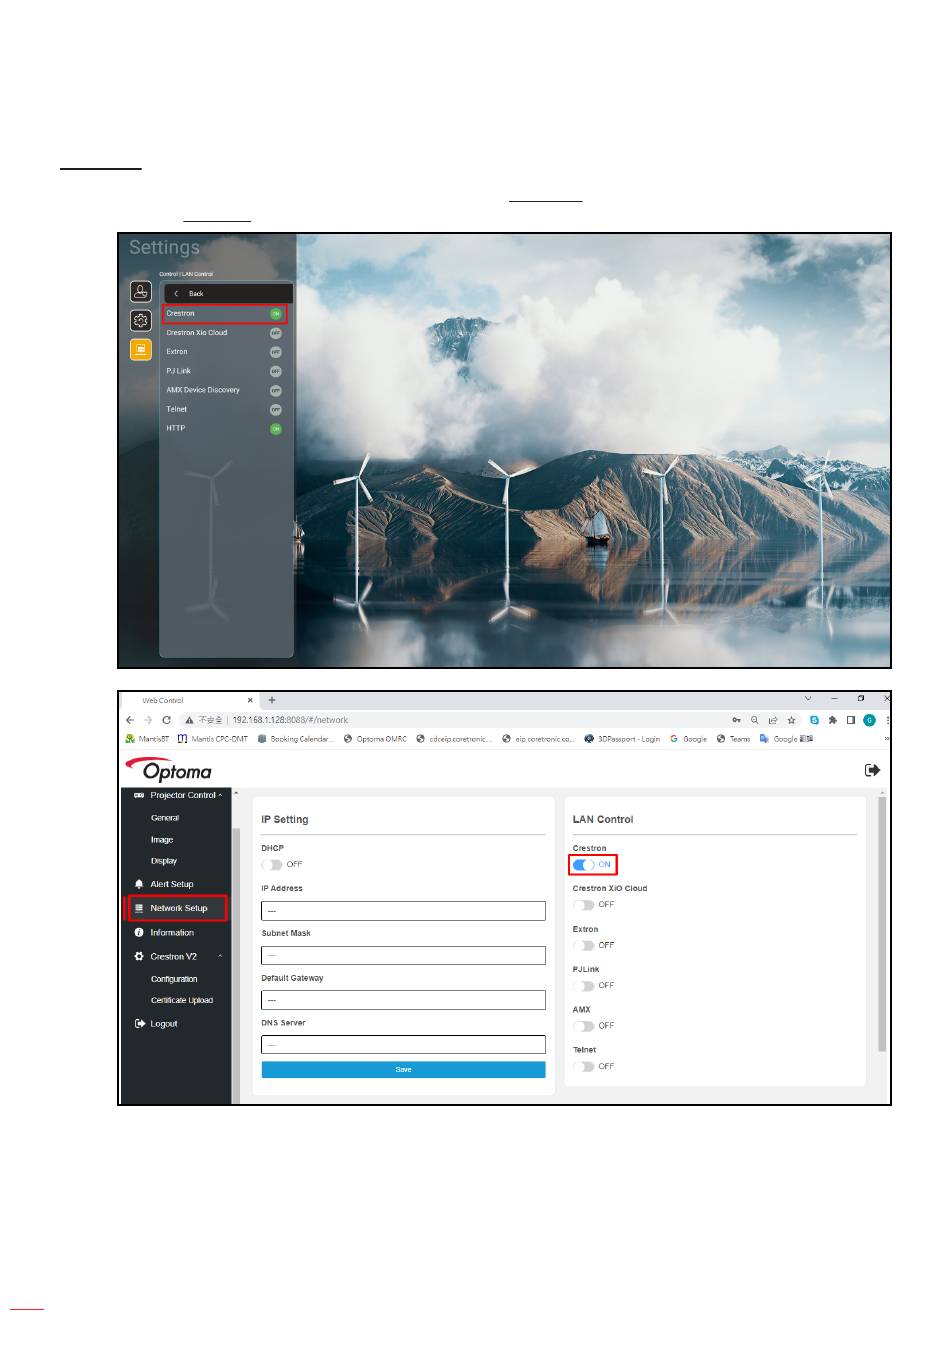
Task: Collapse the Crestron V2 menu arrow
Action: 220,957
